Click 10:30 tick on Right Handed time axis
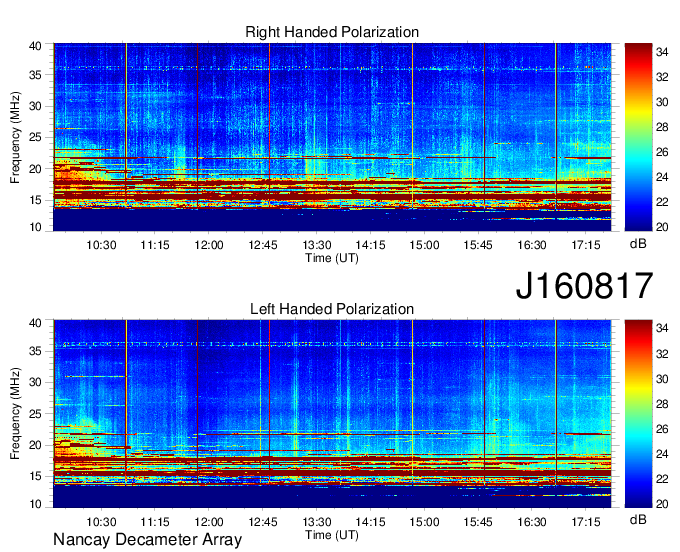 [101, 245]
